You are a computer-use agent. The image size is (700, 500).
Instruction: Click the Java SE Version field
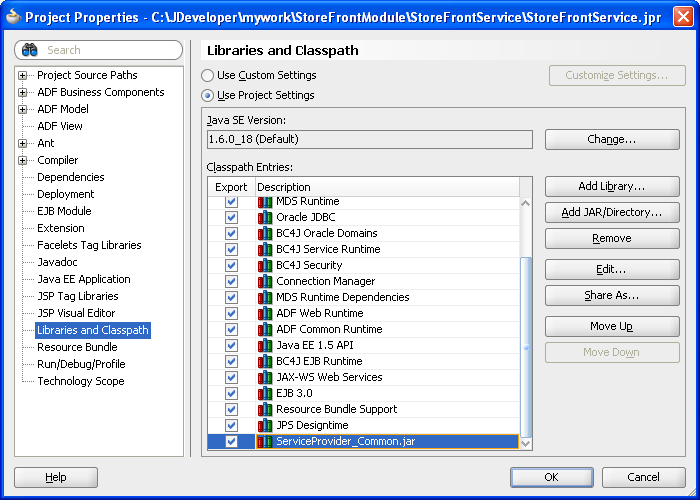(370, 139)
